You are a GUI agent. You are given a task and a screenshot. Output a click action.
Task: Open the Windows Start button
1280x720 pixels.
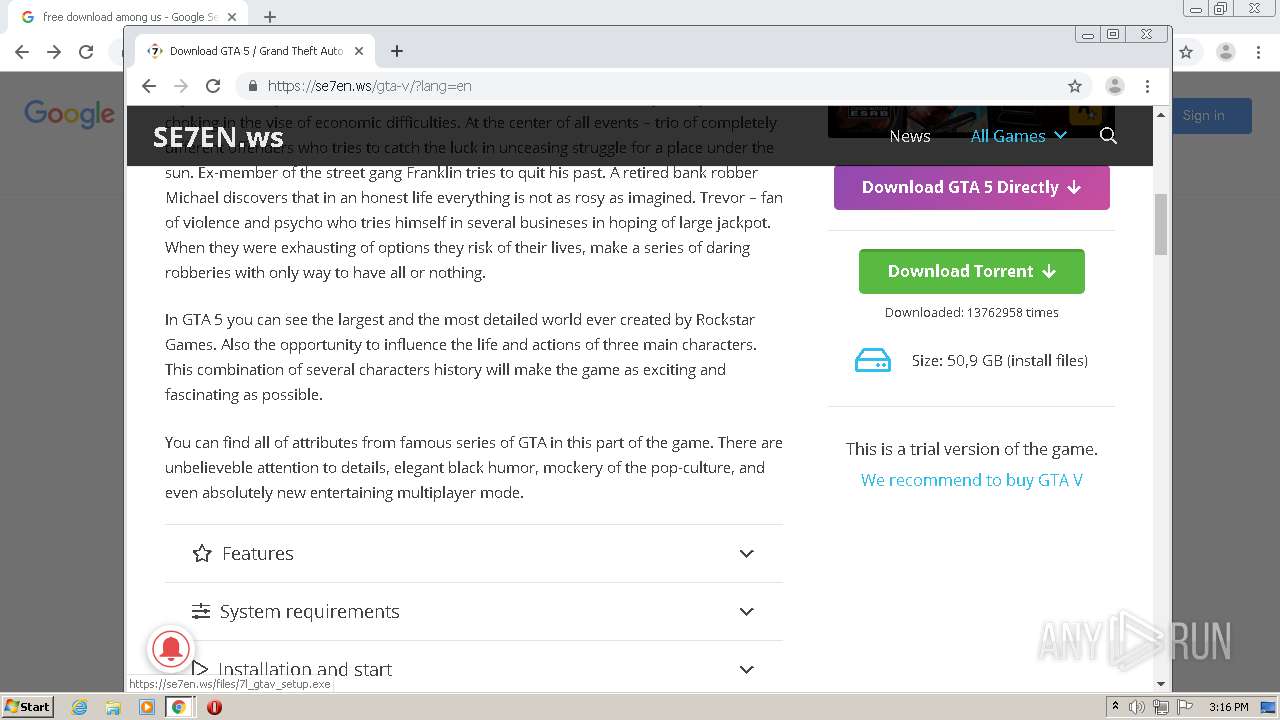pos(27,707)
